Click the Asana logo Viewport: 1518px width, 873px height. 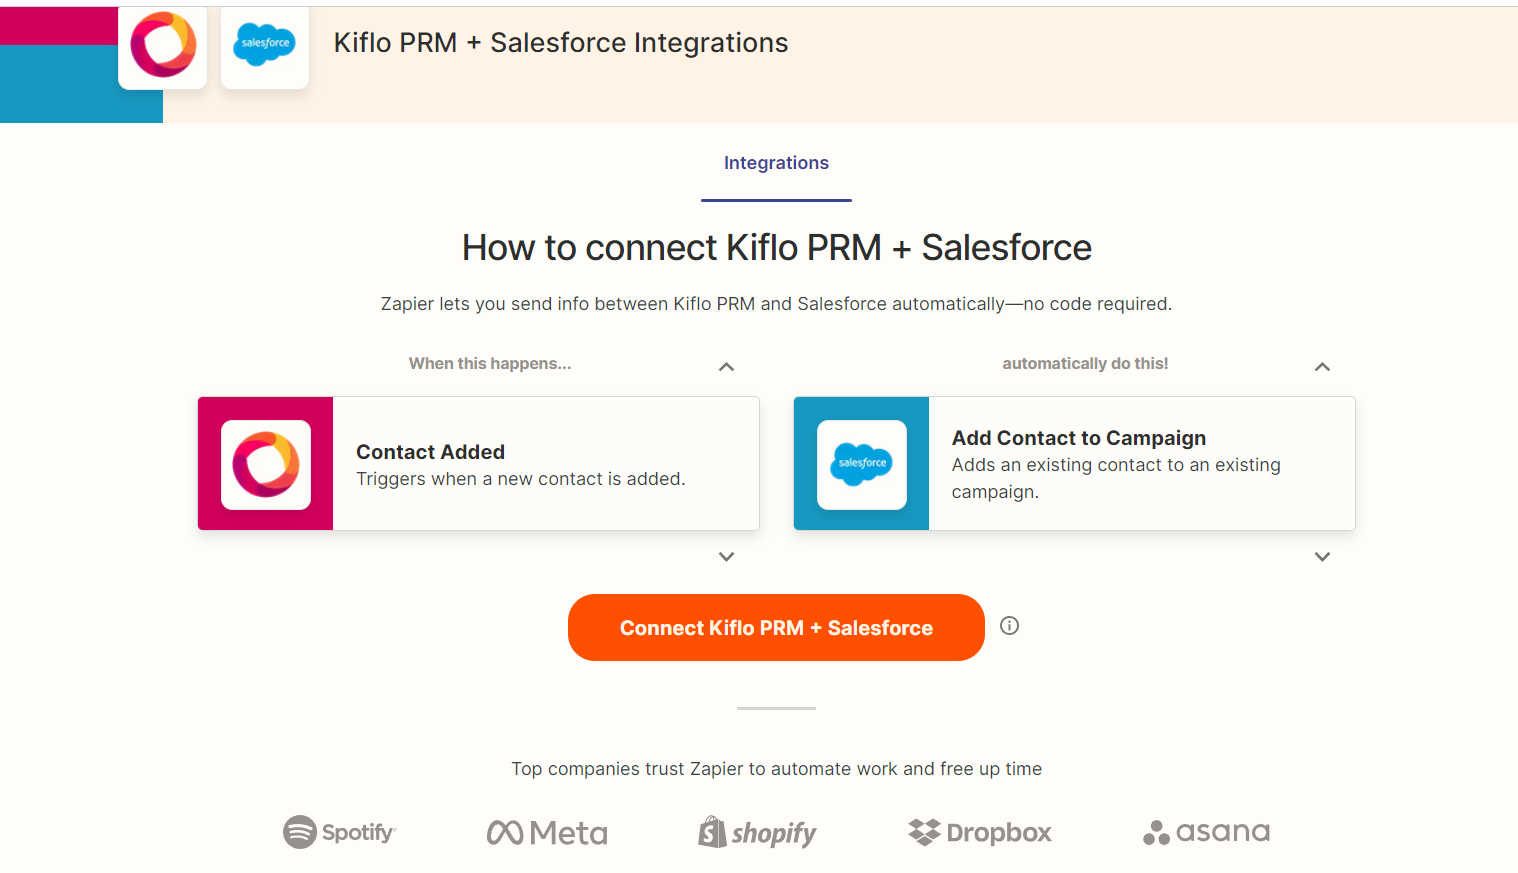[1206, 832]
